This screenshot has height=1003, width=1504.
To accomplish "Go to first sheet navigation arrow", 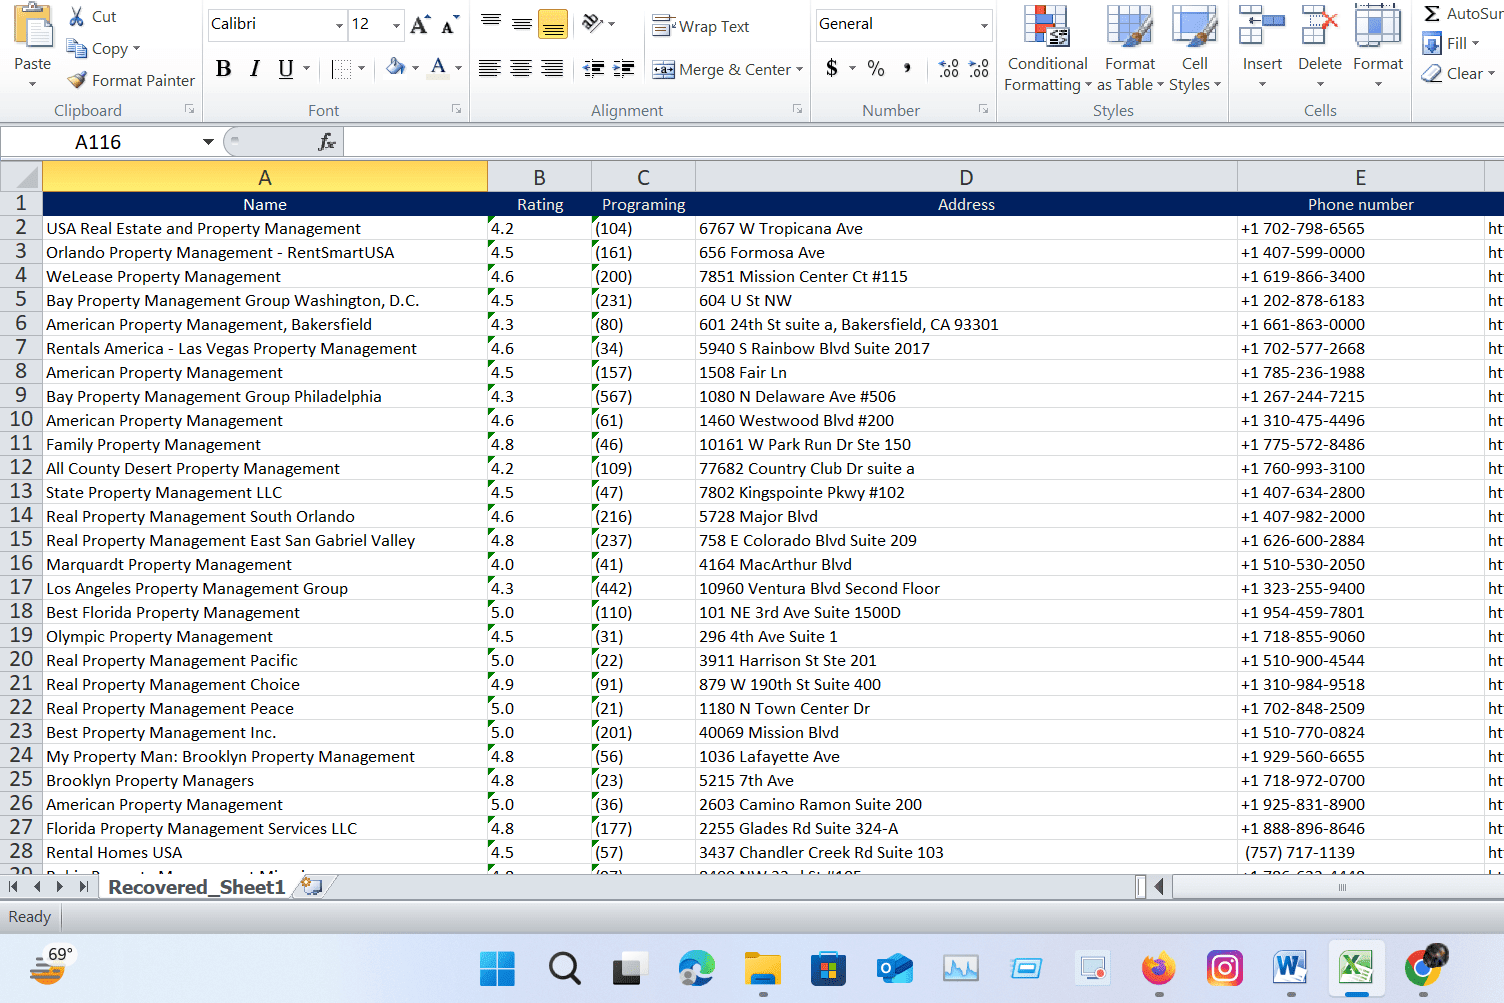I will (14, 886).
